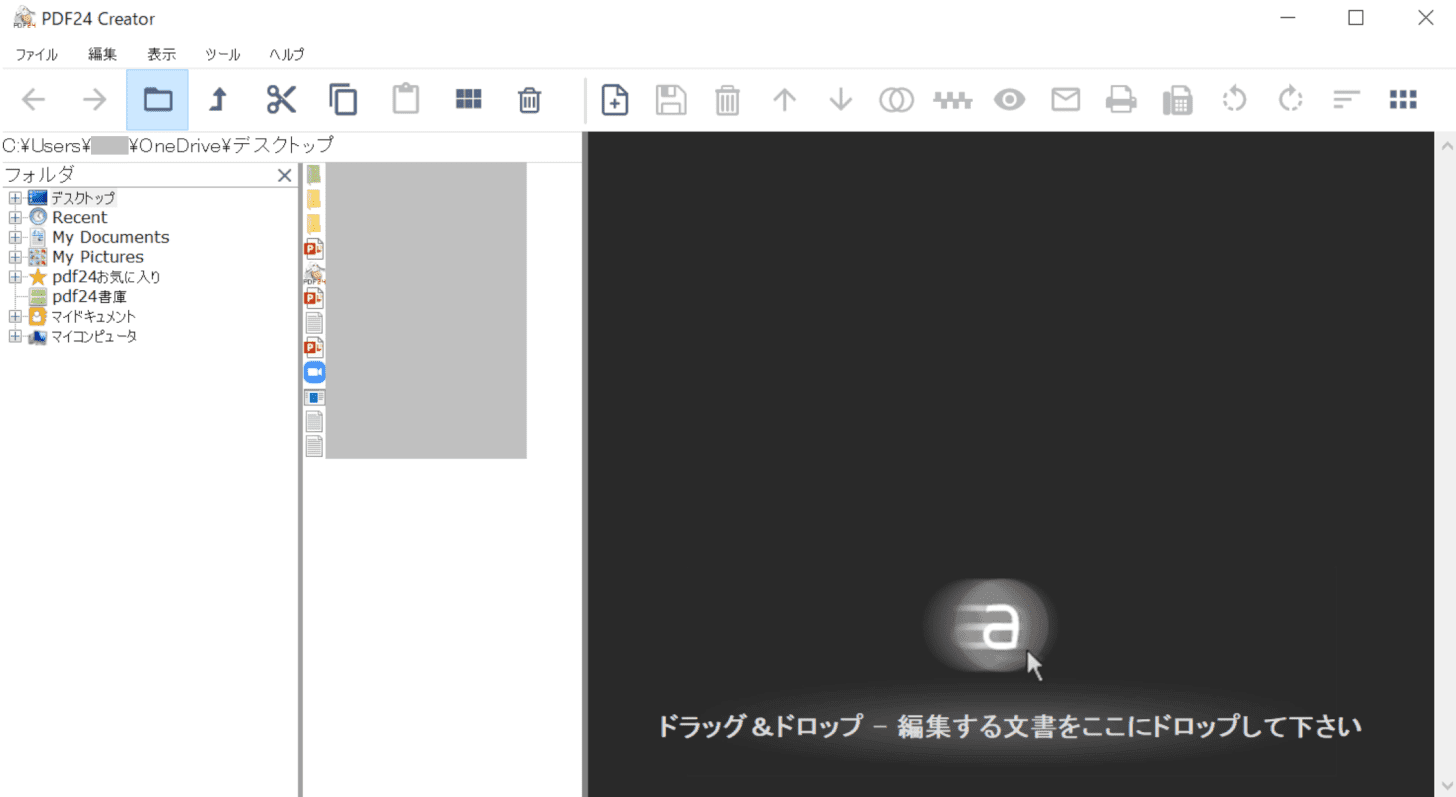The width and height of the screenshot is (1456, 797).
Task: Select the PDF24 shortcut file icon
Action: click(314, 273)
